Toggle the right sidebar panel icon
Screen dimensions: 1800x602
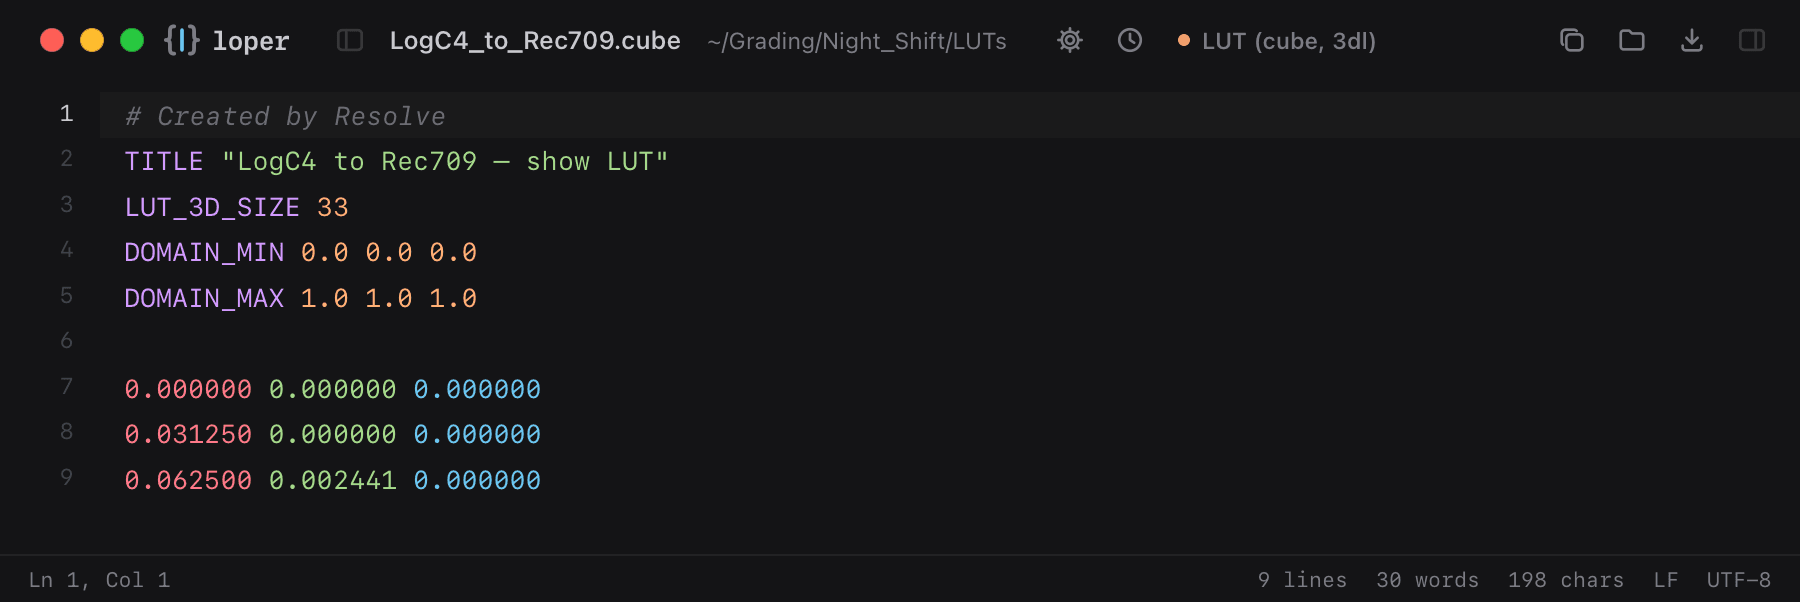click(x=1752, y=40)
